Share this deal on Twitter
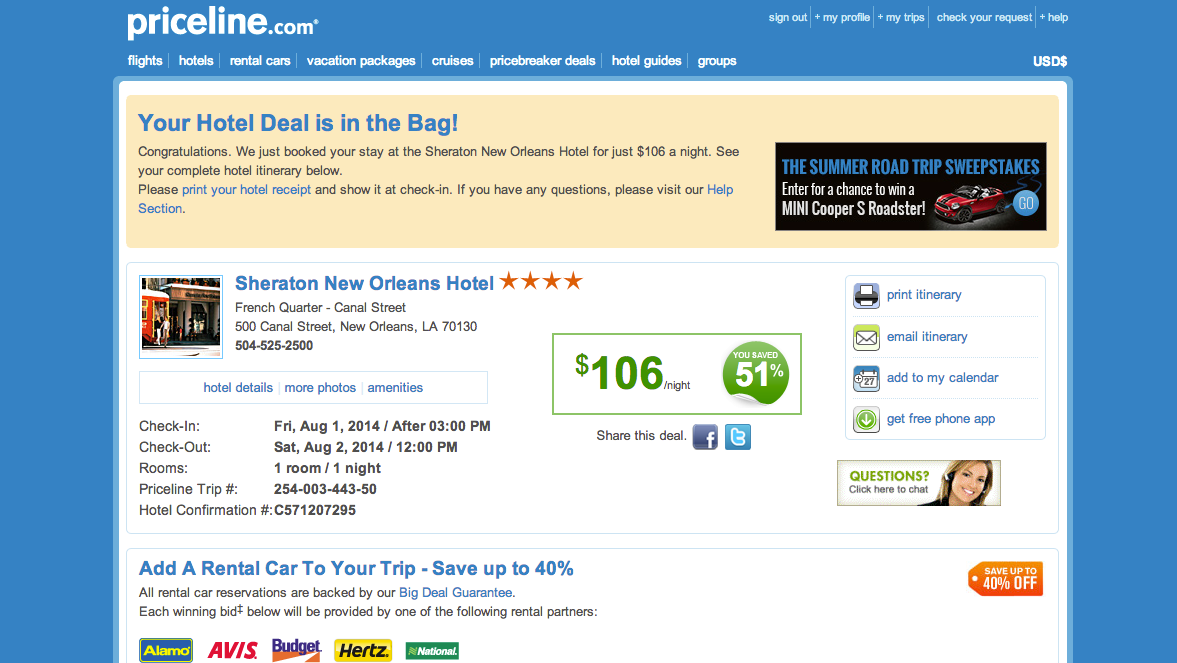This screenshot has width=1177, height=663. click(x=738, y=436)
